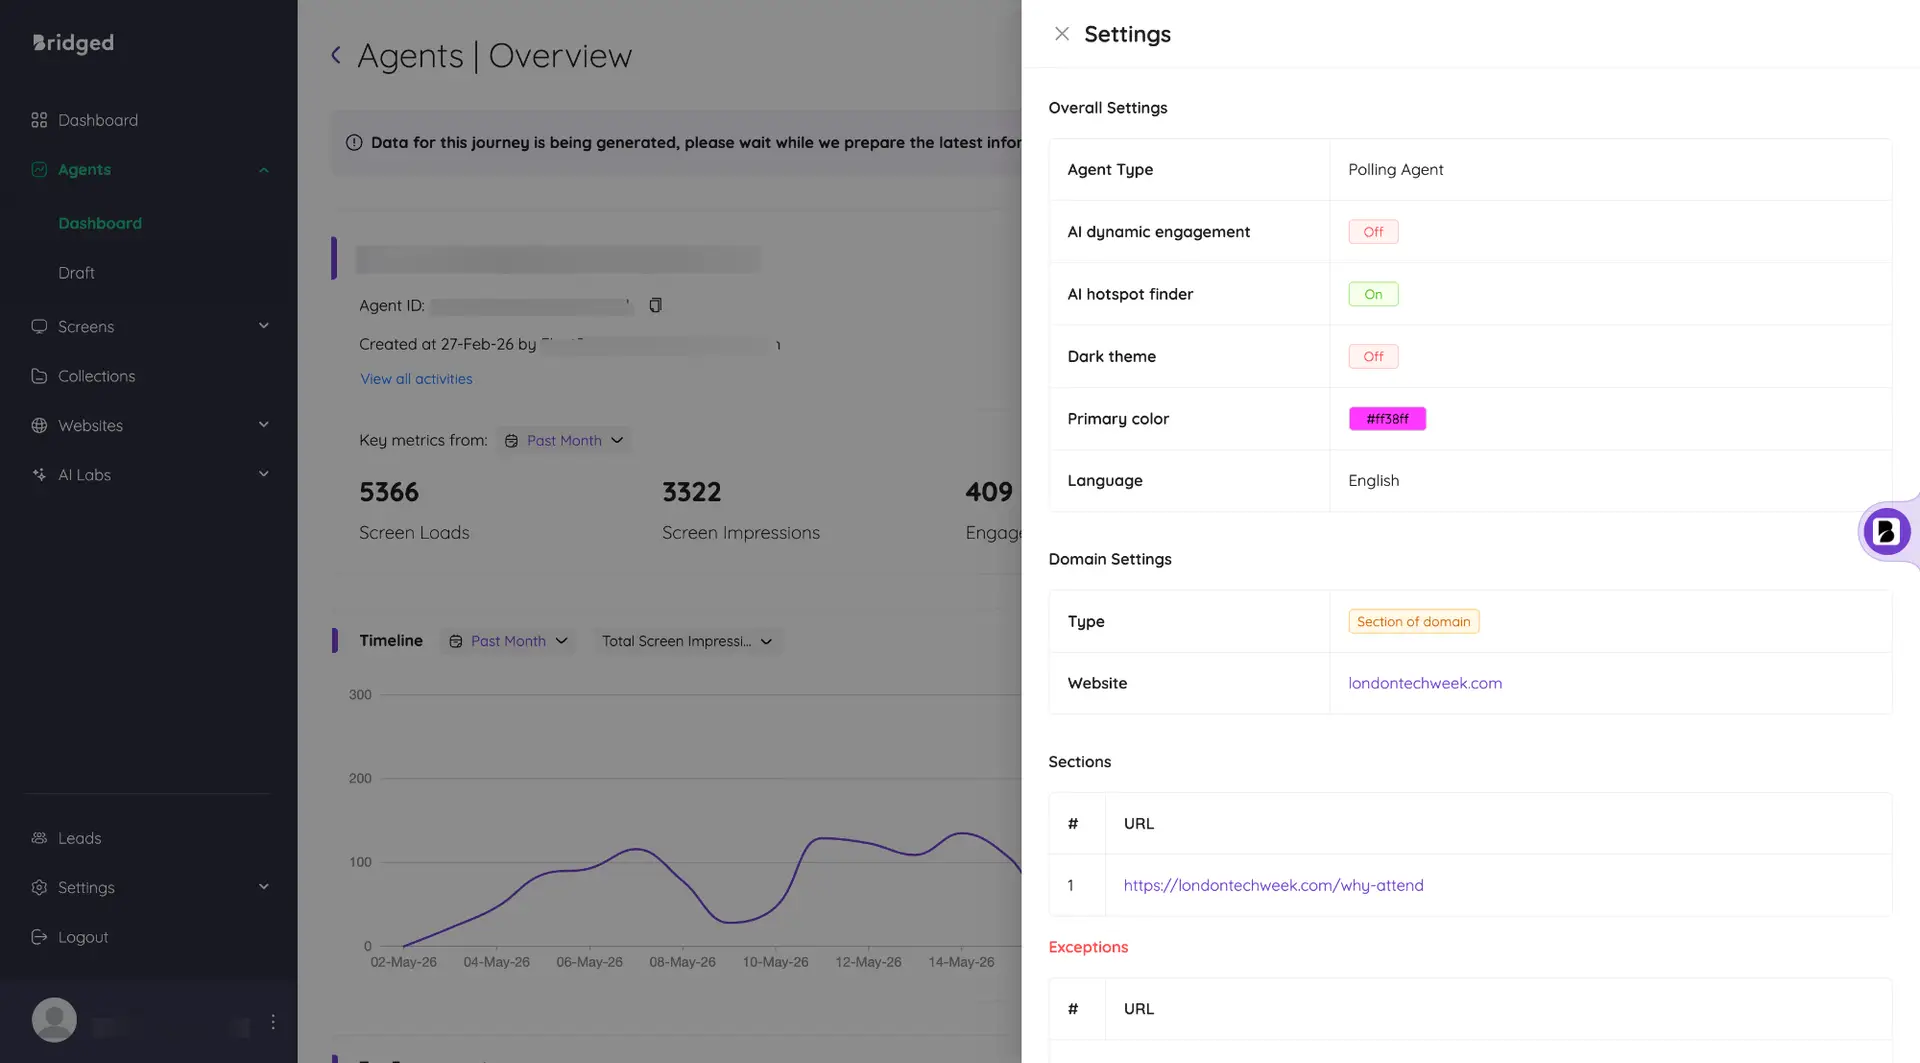Toggle AI hotspot finder On badge
Image resolution: width=1920 pixels, height=1063 pixels.
click(x=1373, y=294)
